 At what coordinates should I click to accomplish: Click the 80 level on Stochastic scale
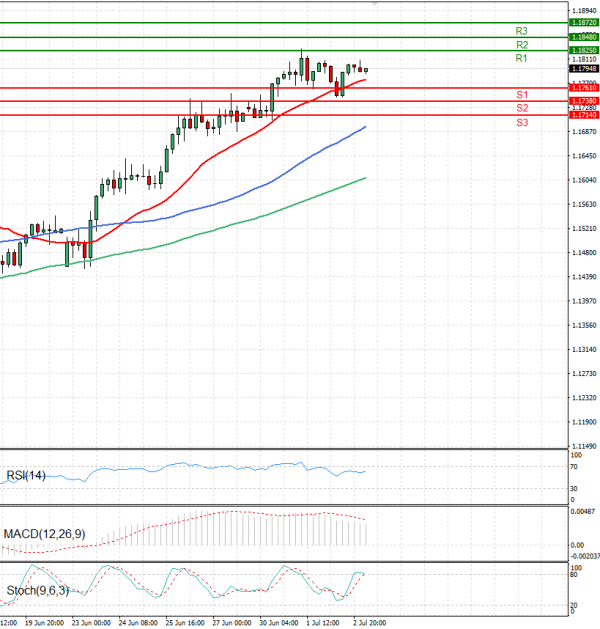point(574,575)
